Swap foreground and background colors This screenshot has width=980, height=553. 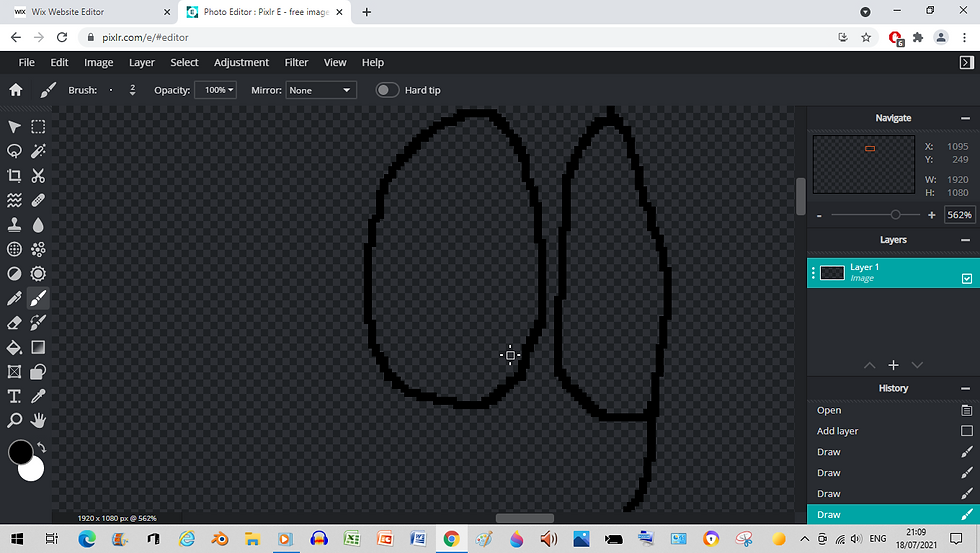coord(42,447)
